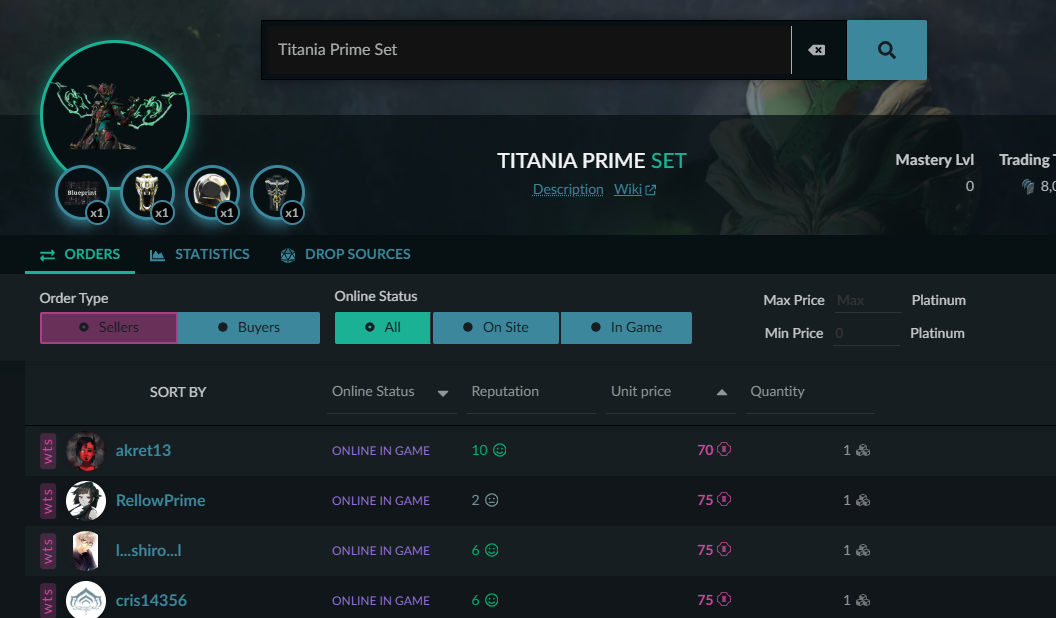
Task: Open the Neuroptics component icon
Action: click(x=147, y=193)
